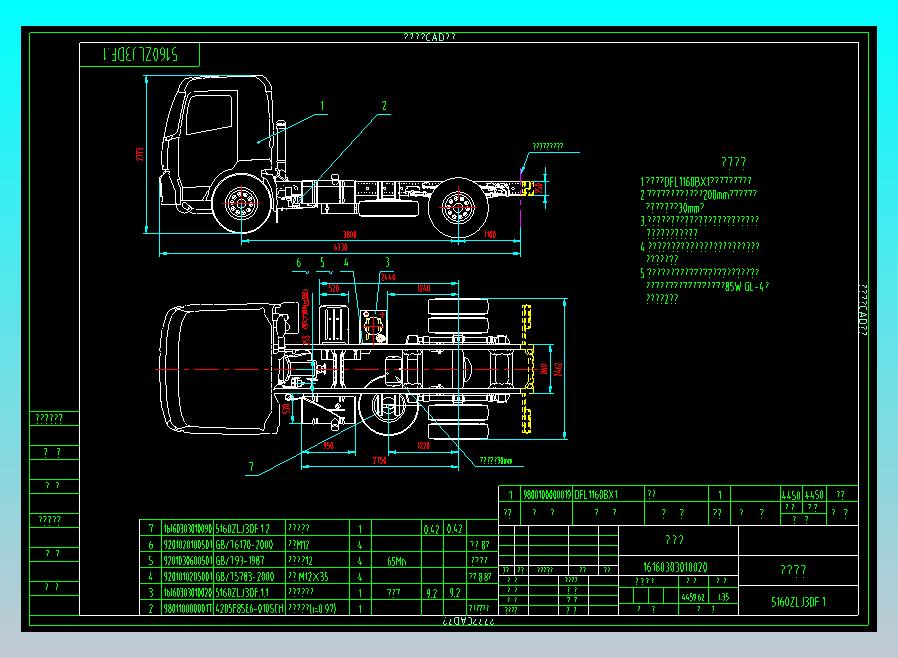Screen dimensions: 898x658
Task: Select the cab door window in the side view
Action: click(x=208, y=115)
